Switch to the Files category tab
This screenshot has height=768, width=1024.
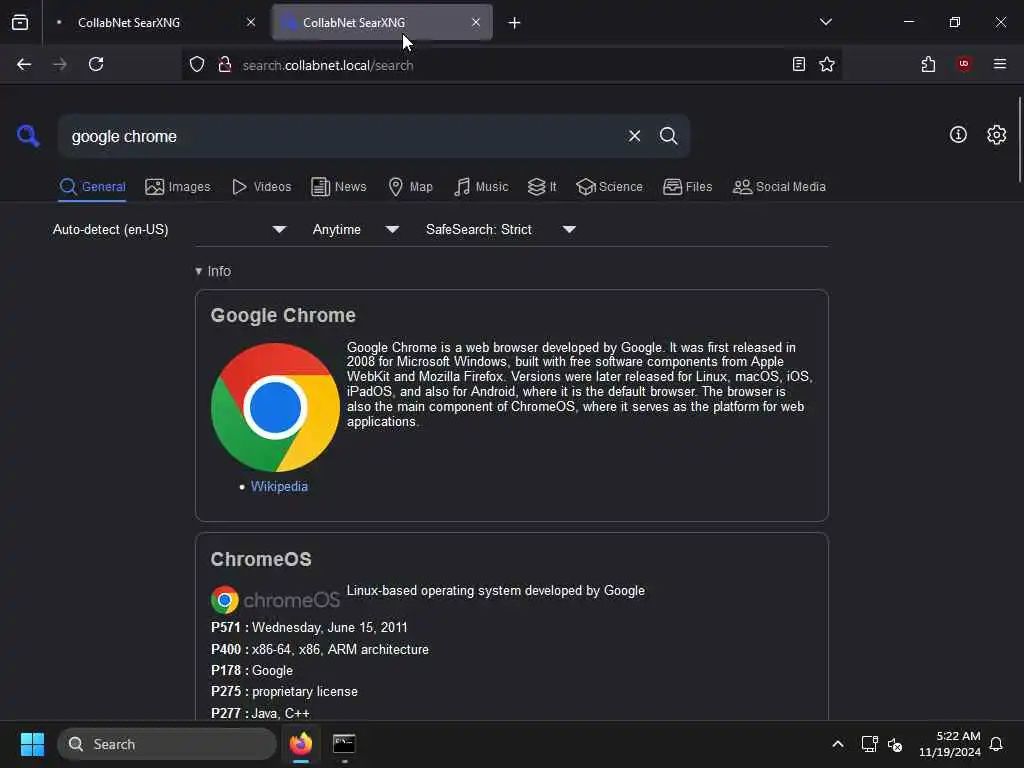click(687, 187)
